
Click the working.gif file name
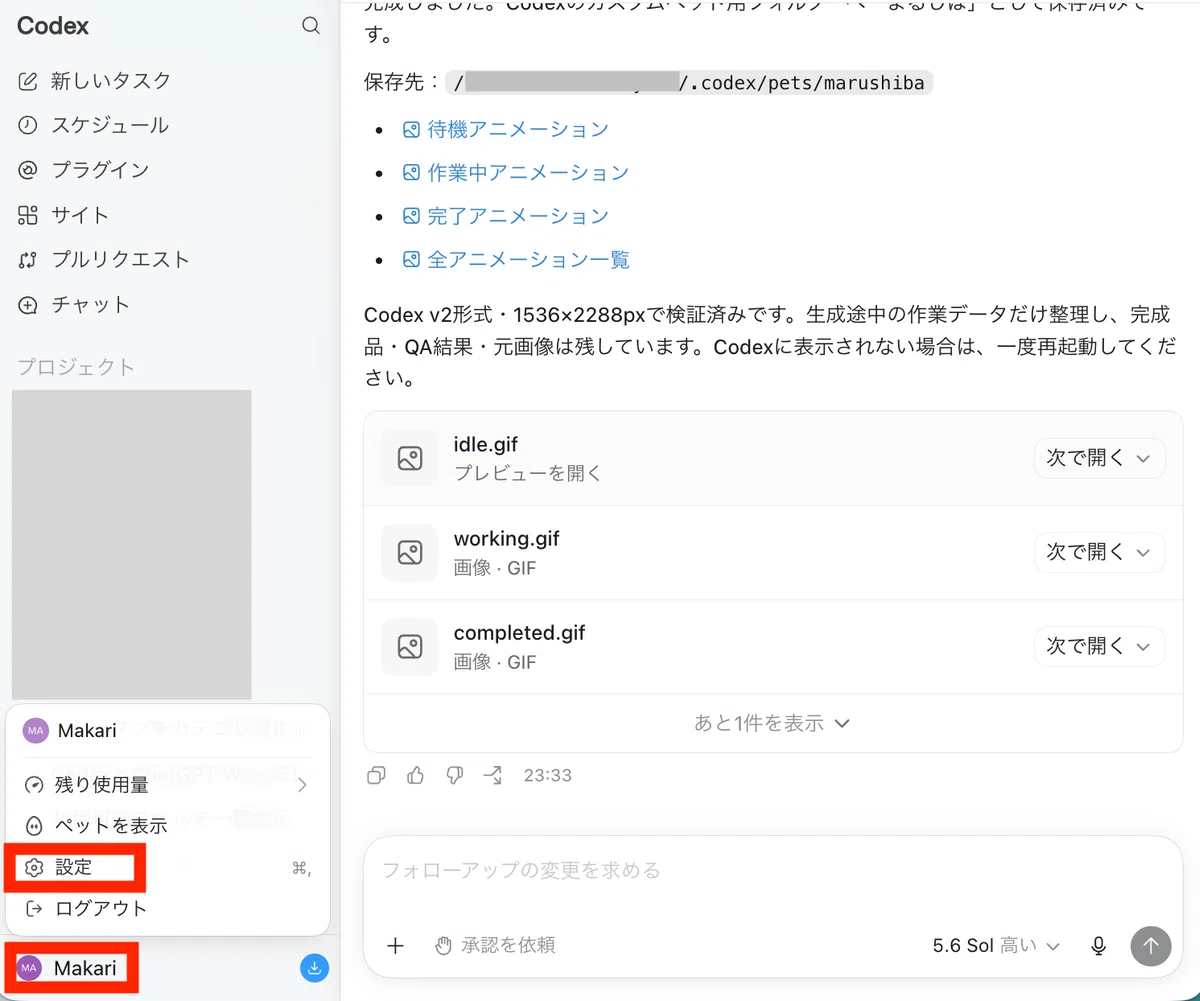tap(507, 539)
